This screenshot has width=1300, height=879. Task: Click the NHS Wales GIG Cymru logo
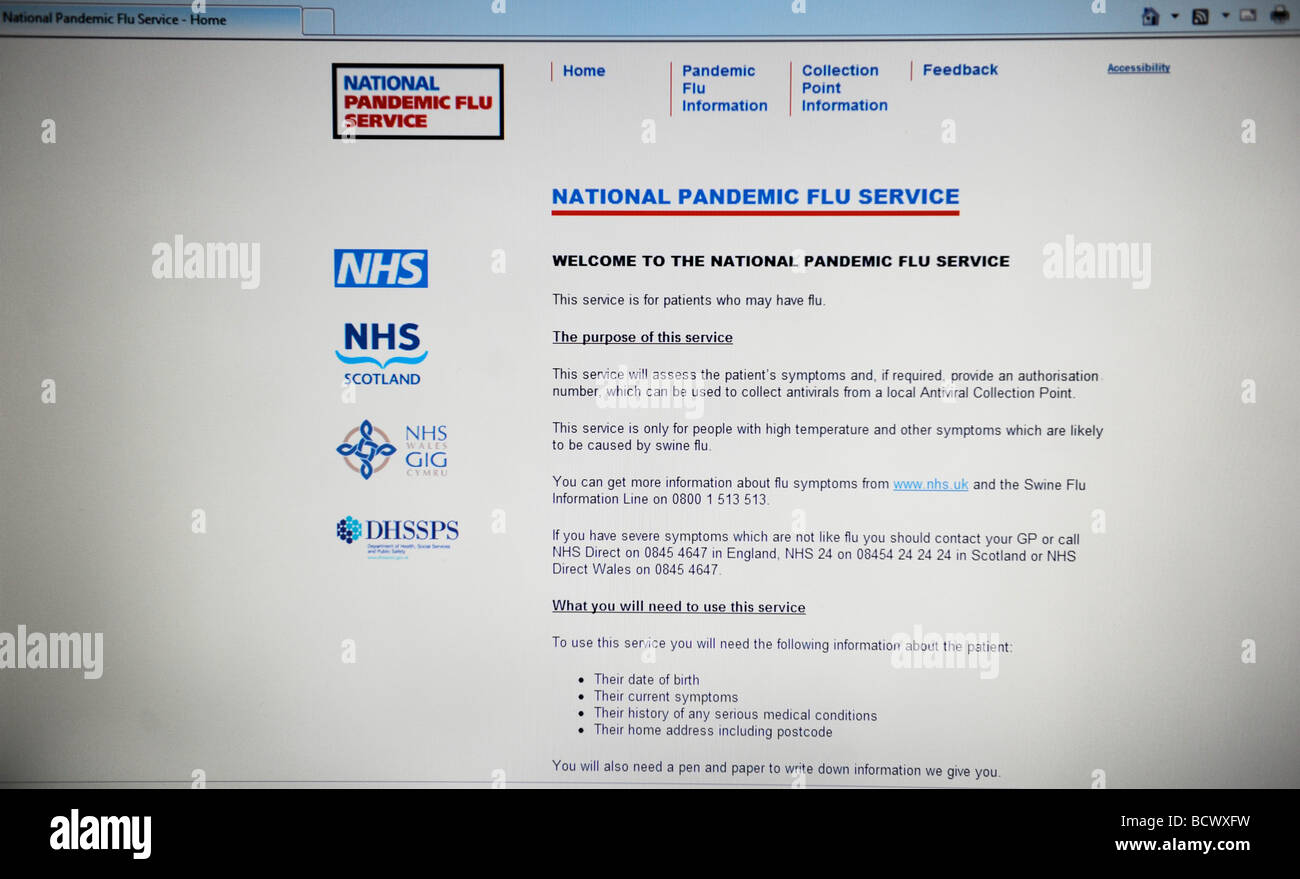[x=392, y=450]
